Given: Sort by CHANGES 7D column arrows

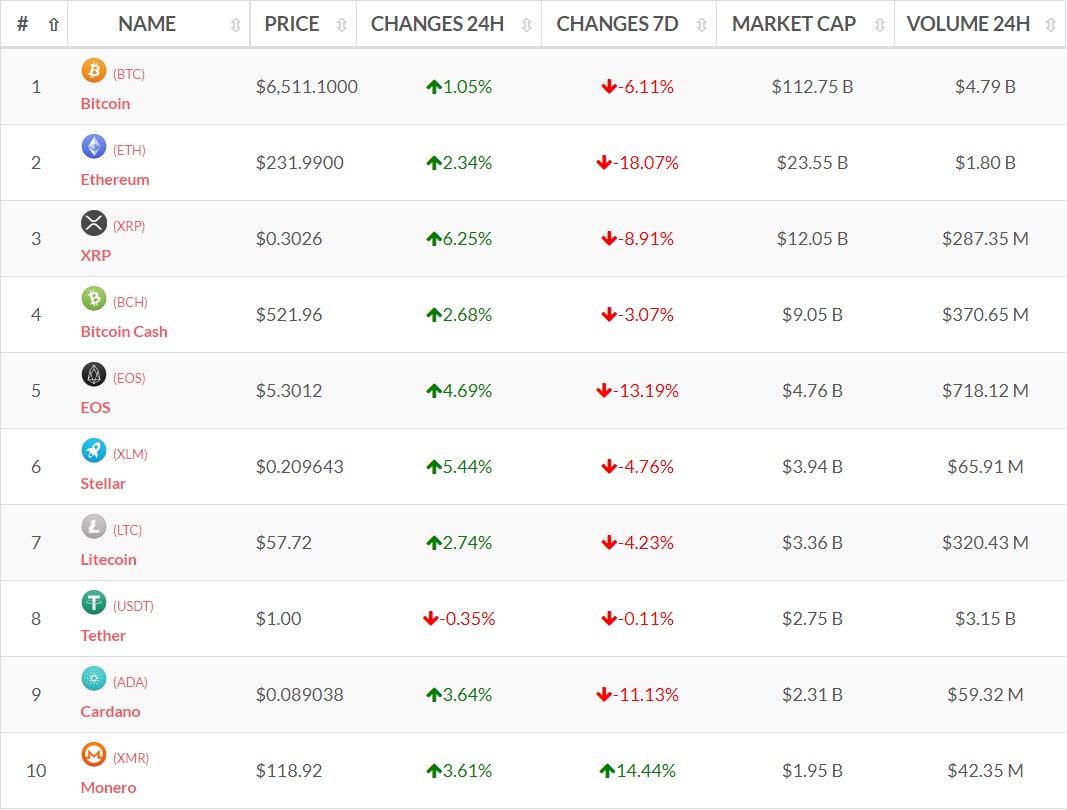Looking at the screenshot, I should [702, 25].
